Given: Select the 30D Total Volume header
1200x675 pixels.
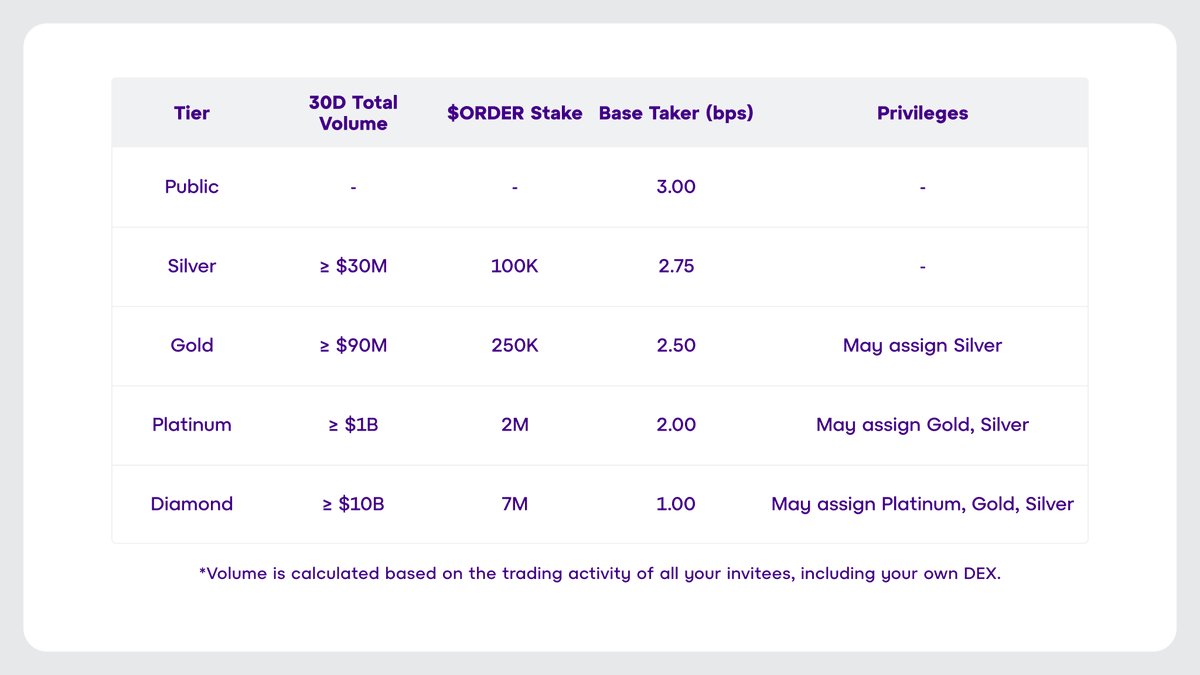Looking at the screenshot, I should 353,113.
